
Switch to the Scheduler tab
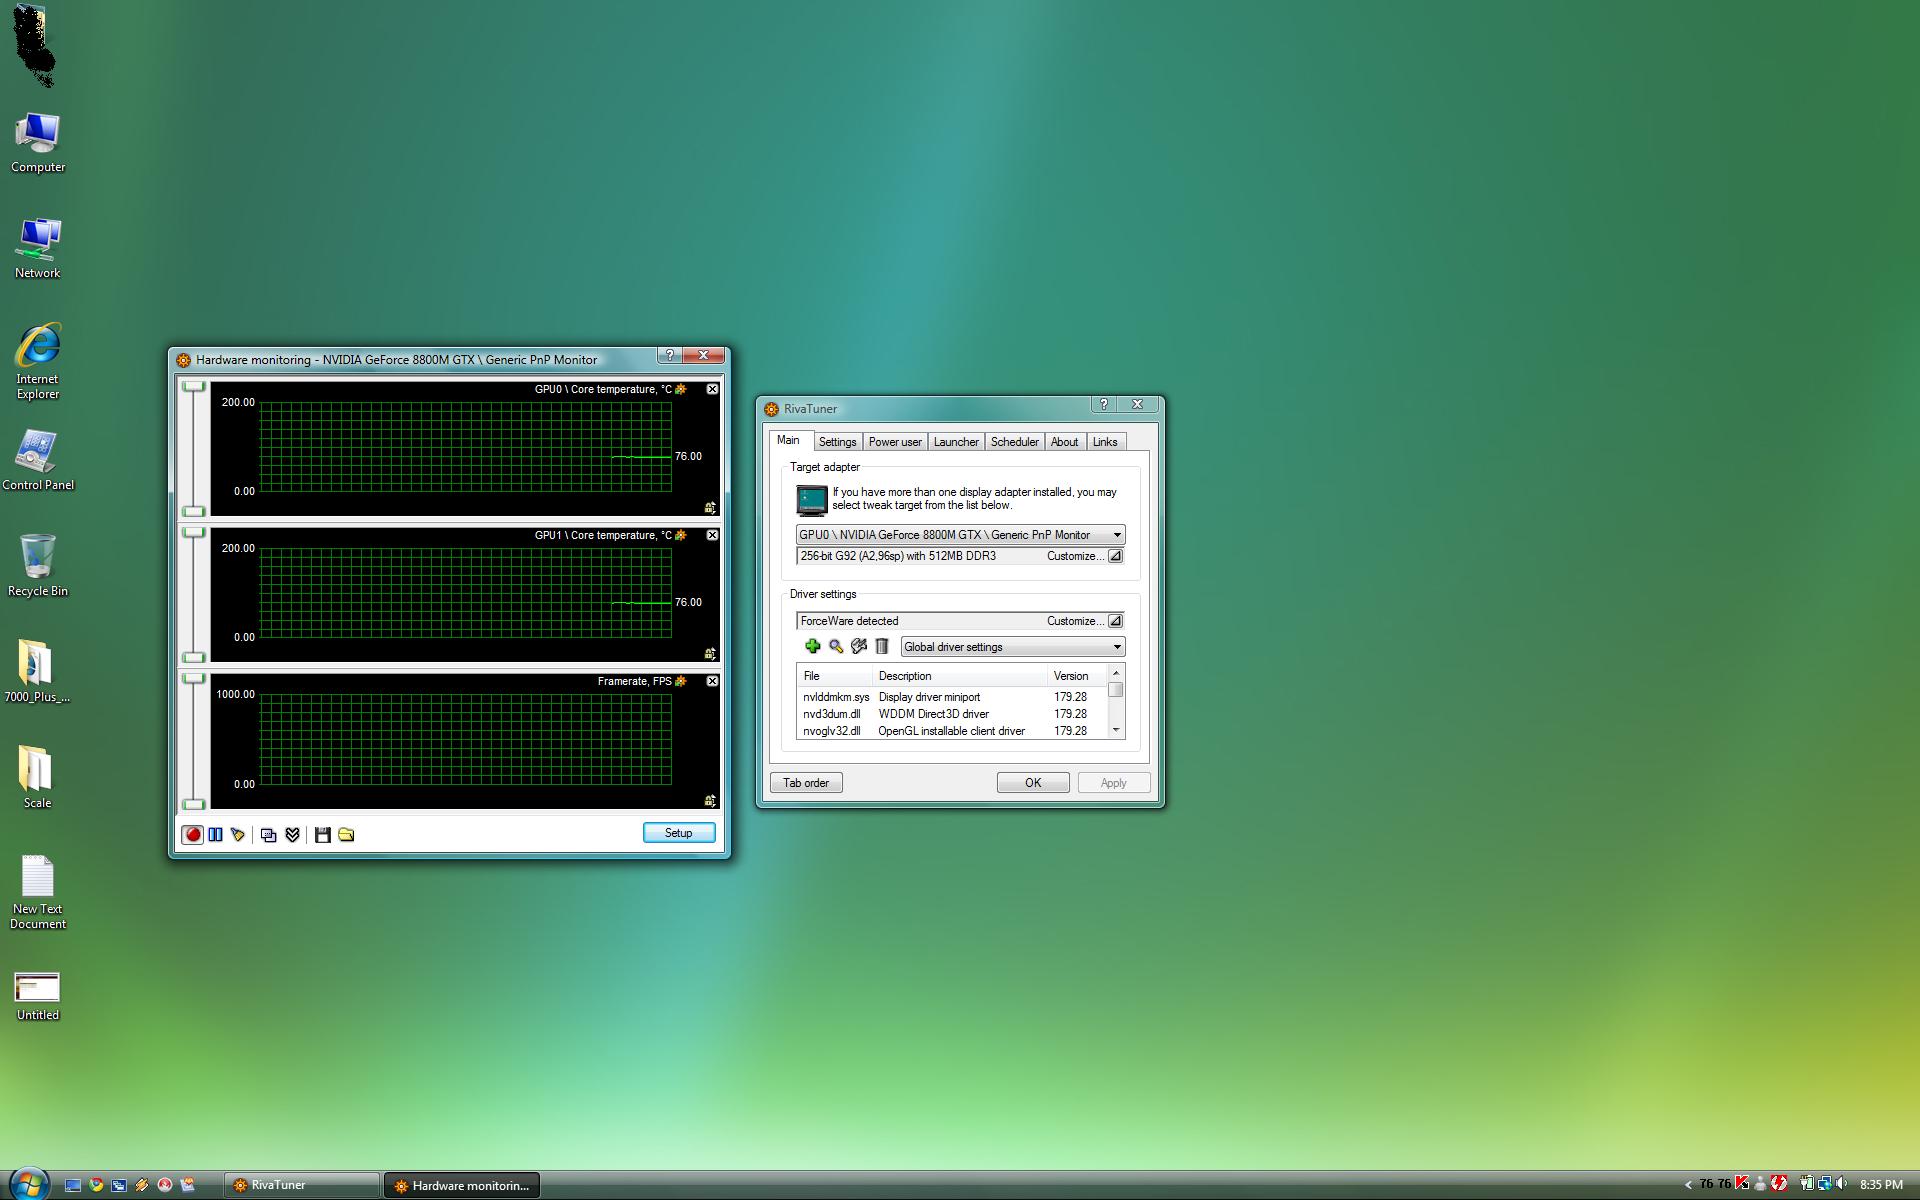pyautogui.click(x=1014, y=442)
